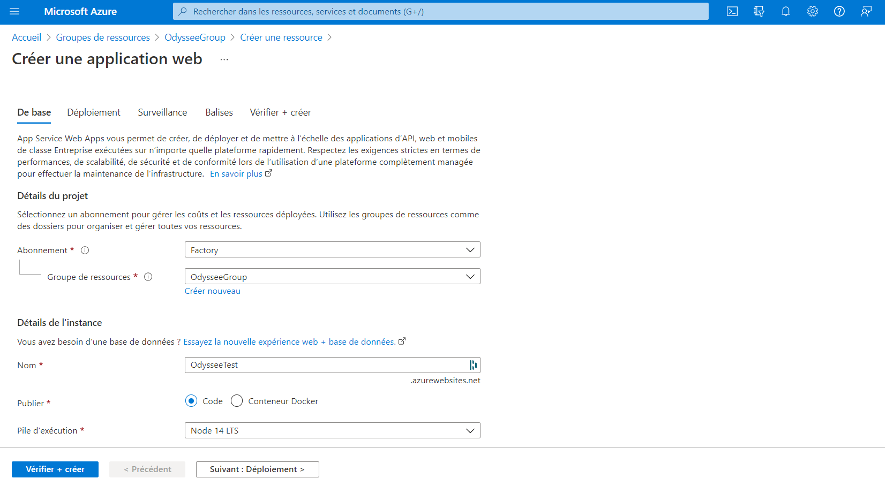886x486 pixels.
Task: Open the Groupe de ressources dropdown
Action: 333,277
